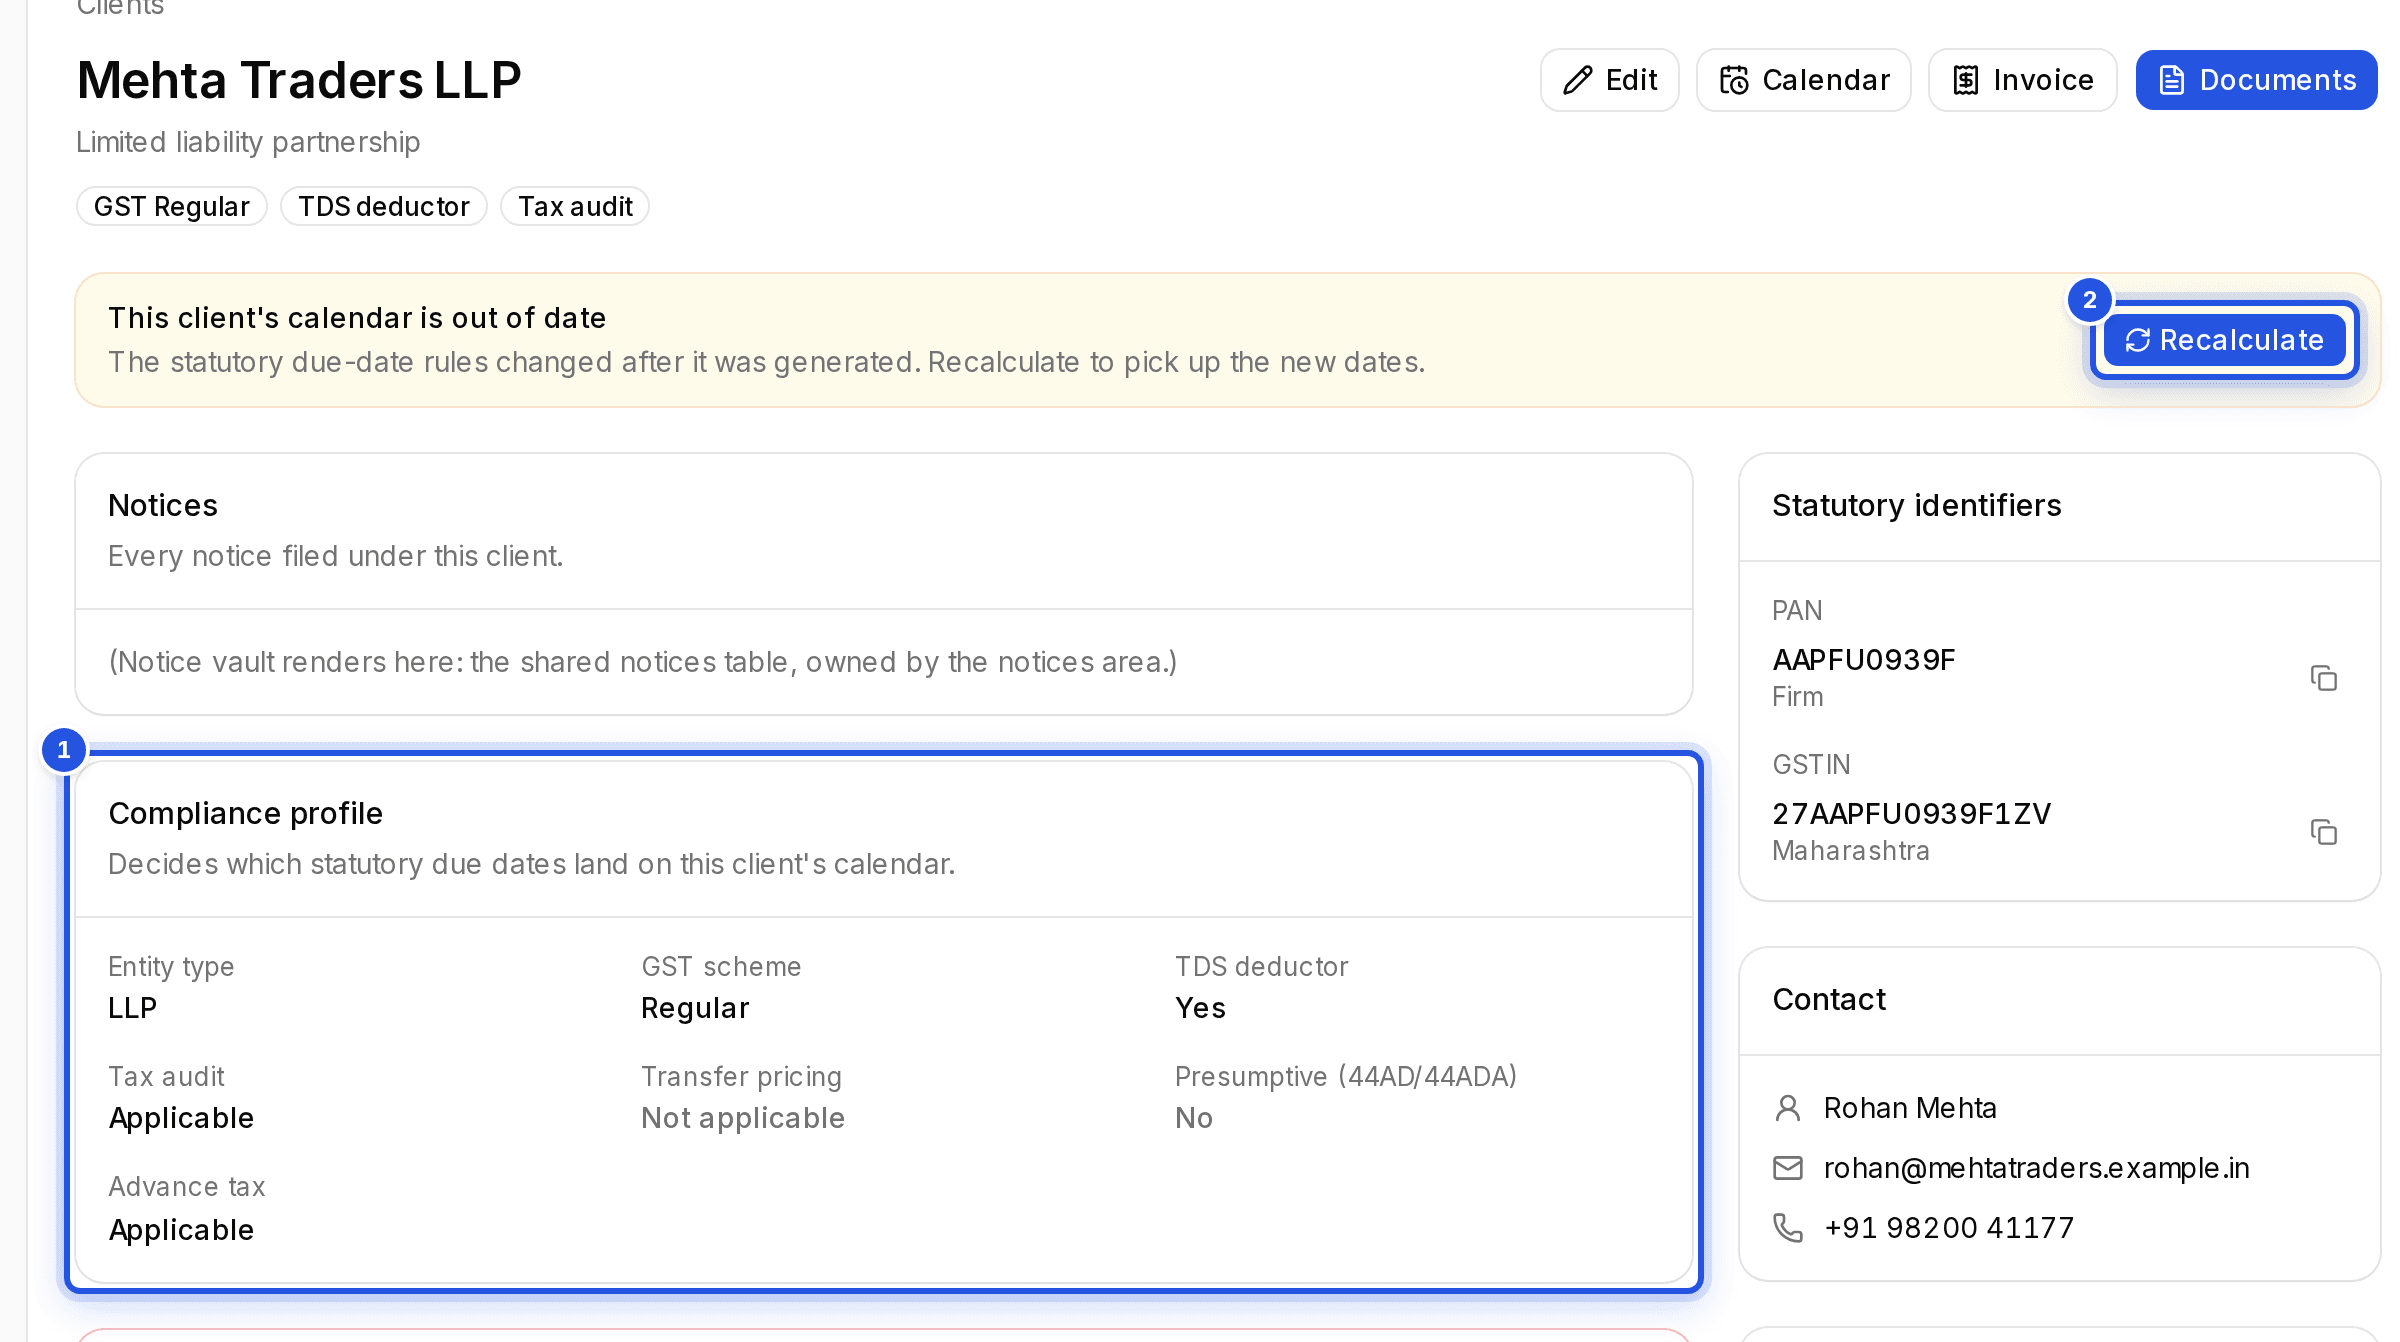Select the TDS deductor tag
The image size is (2400, 1342).
point(384,206)
